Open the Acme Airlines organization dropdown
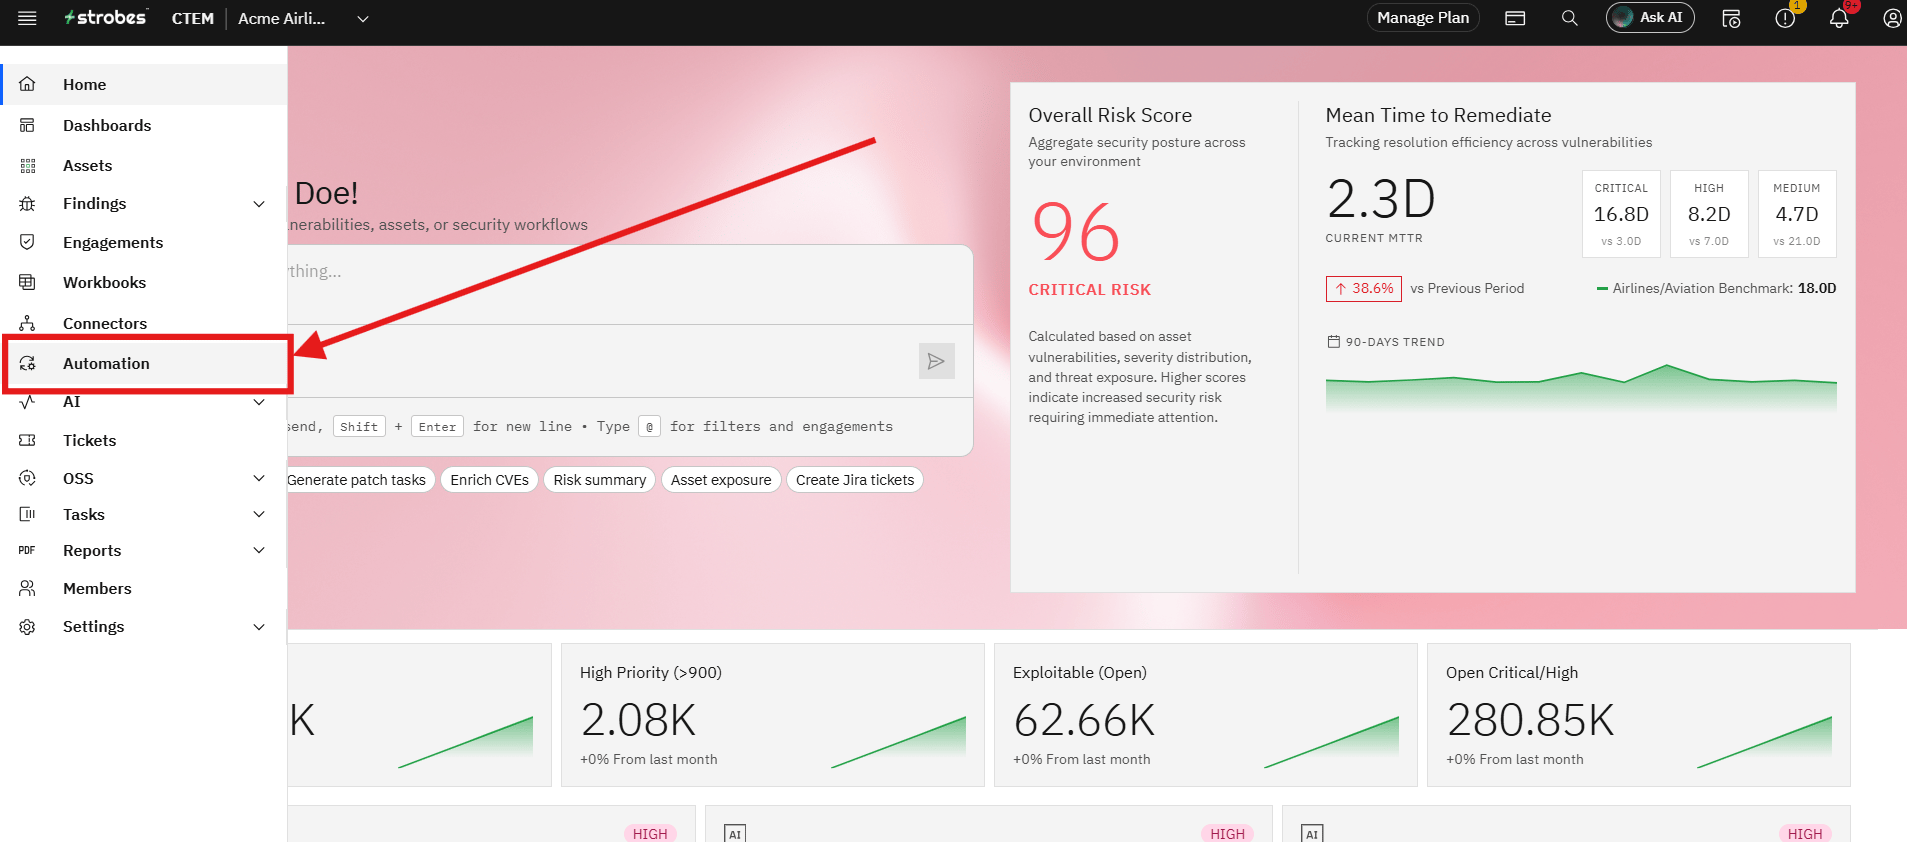 (304, 18)
